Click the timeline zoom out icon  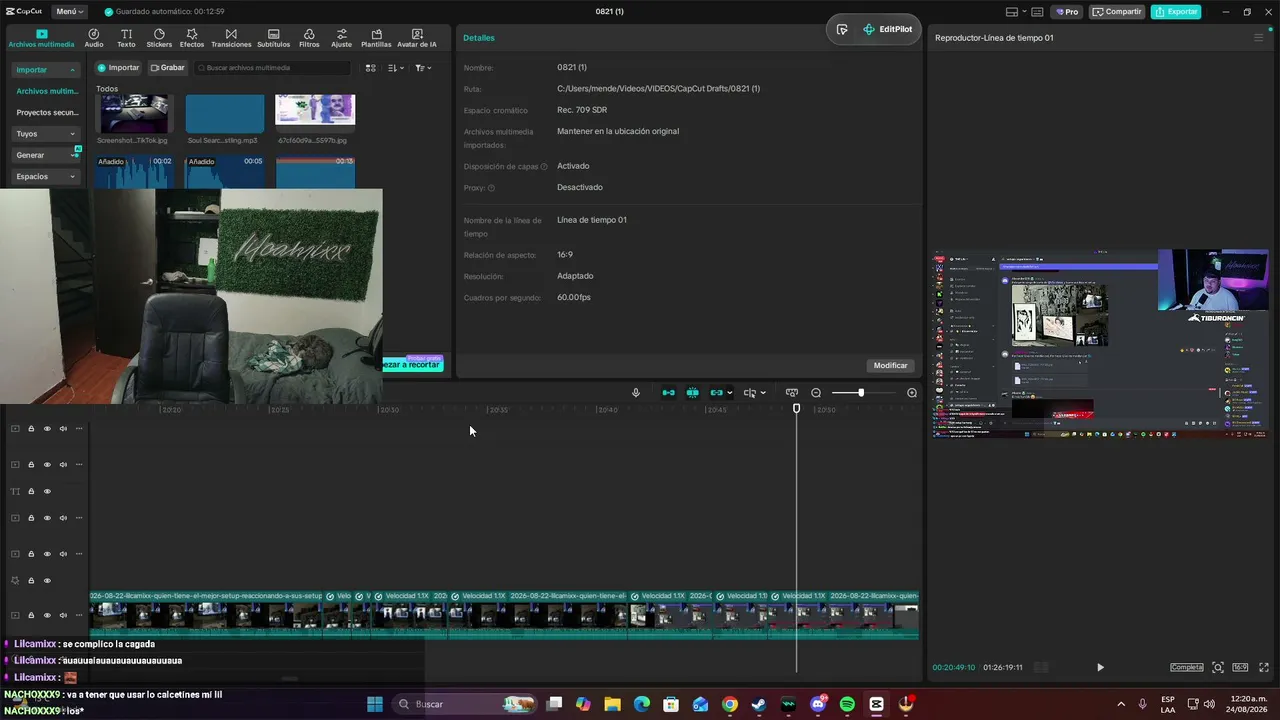(x=816, y=393)
